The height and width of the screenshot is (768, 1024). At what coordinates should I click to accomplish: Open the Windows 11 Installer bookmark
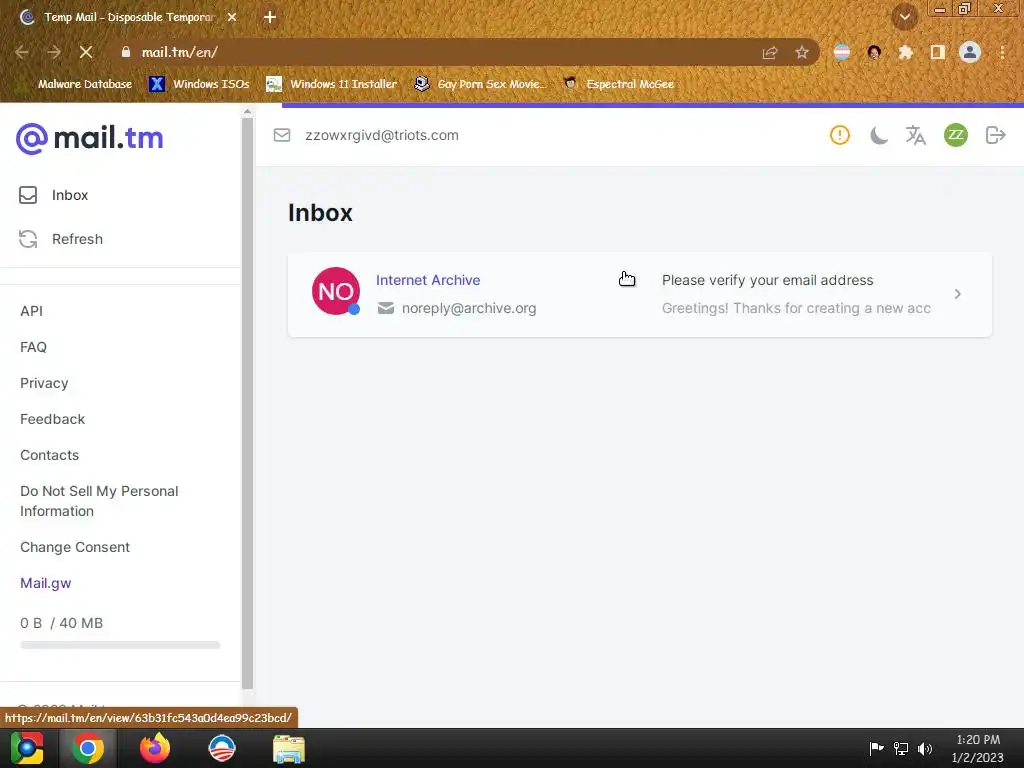point(332,84)
